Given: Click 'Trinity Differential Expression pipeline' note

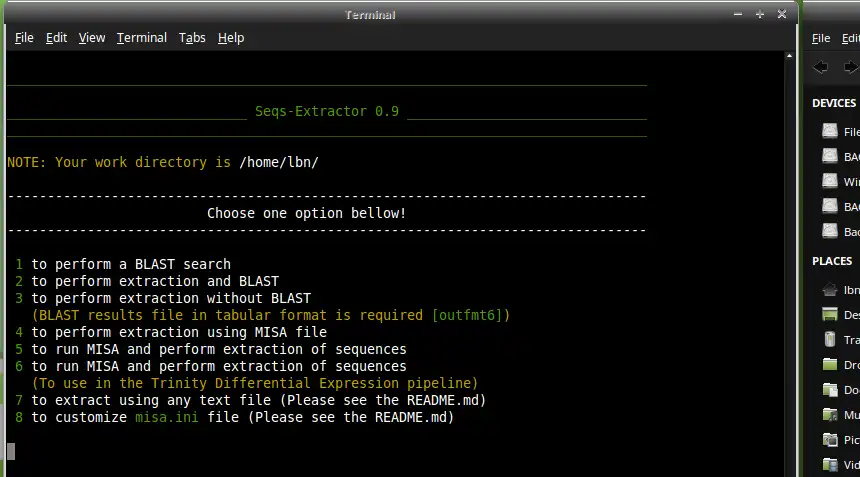Looking at the screenshot, I should (x=255, y=383).
